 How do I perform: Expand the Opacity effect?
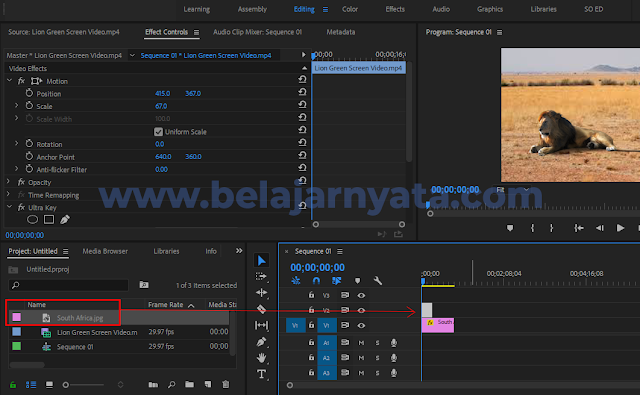click(x=9, y=181)
